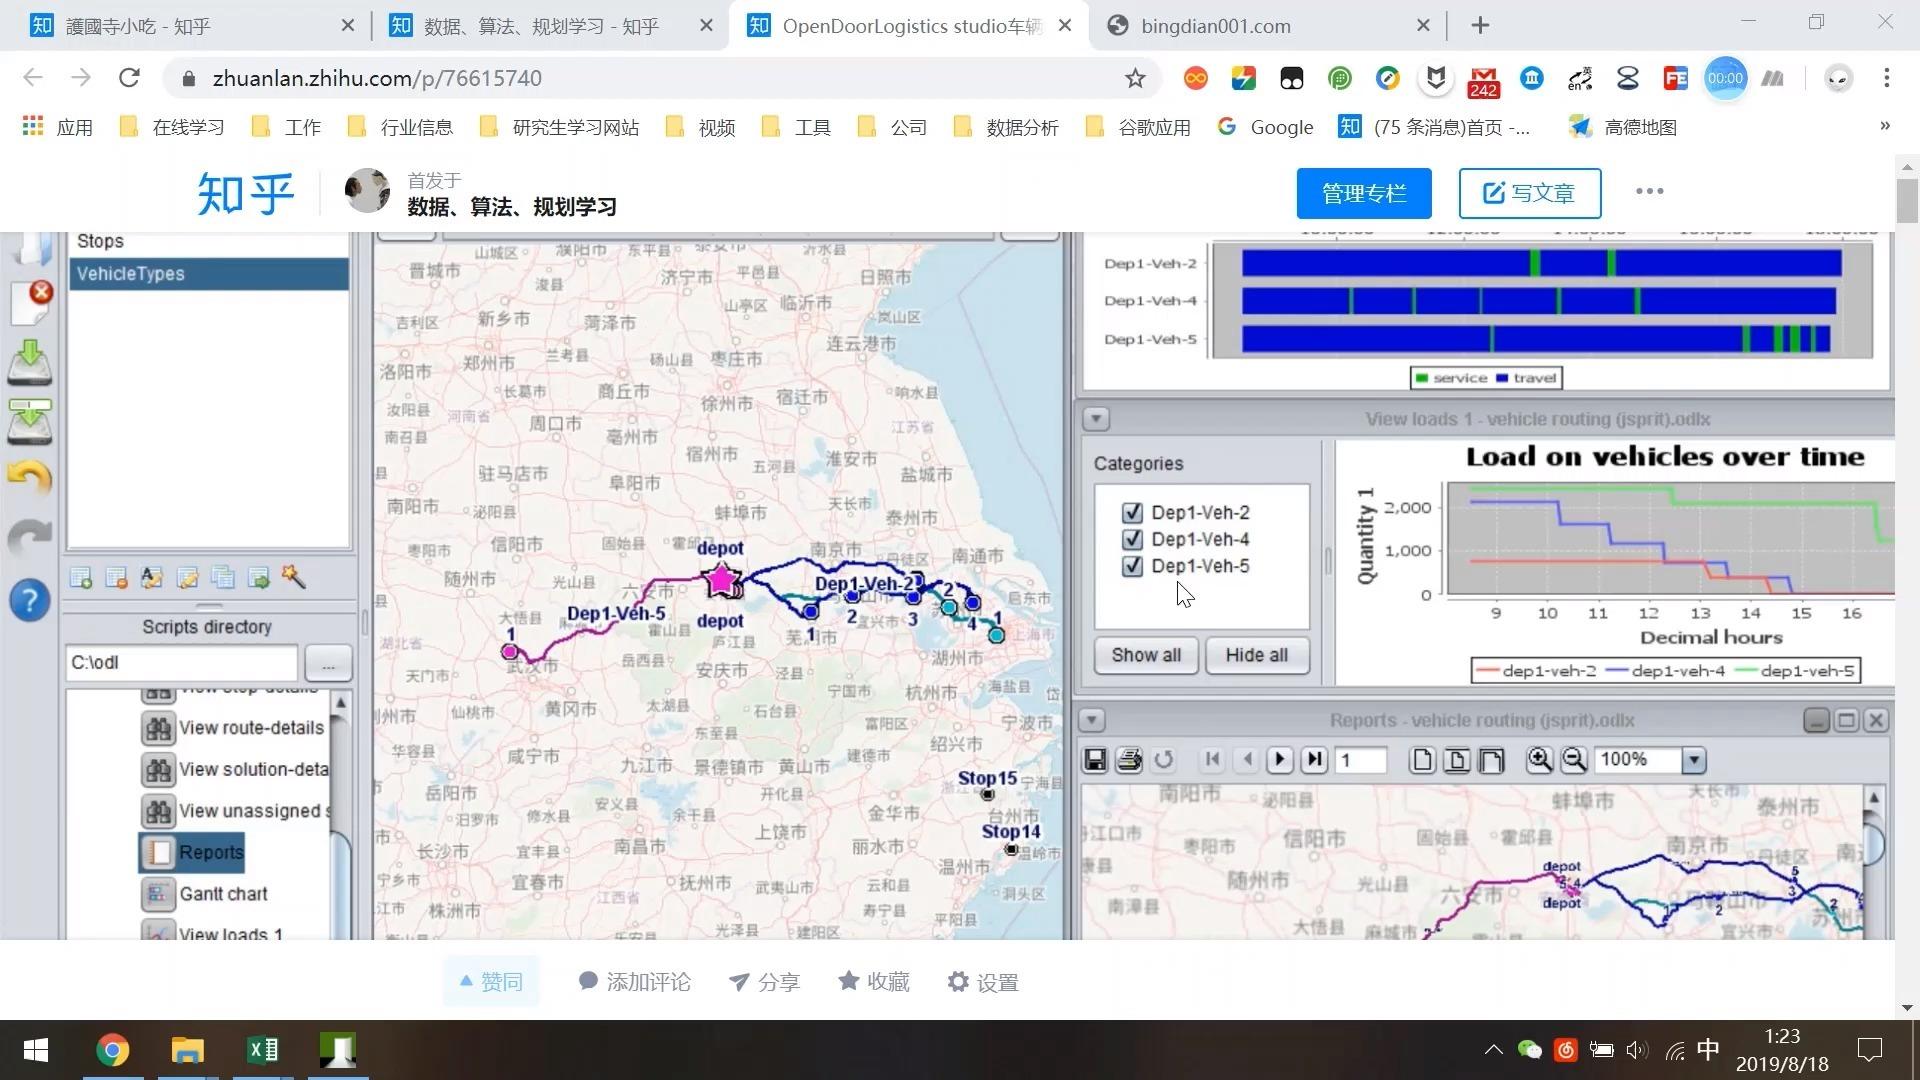Image resolution: width=1920 pixels, height=1080 pixels.
Task: Click the Show all button
Action: pyautogui.click(x=1145, y=655)
